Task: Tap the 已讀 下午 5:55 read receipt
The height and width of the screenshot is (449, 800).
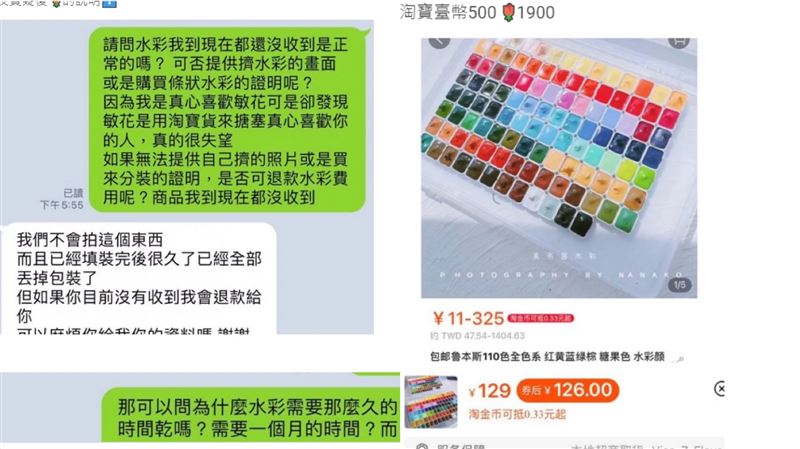Action: pos(62,199)
